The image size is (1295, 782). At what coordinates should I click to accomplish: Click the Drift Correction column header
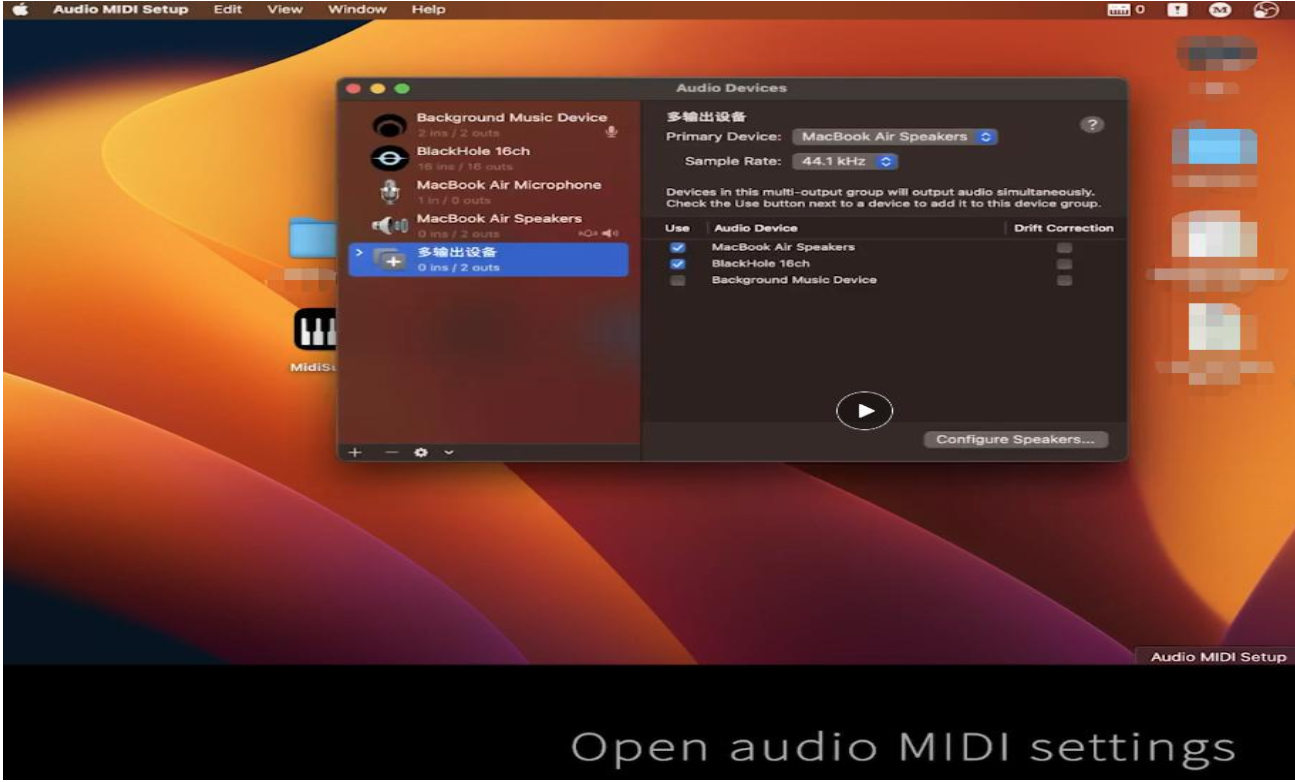1063,228
